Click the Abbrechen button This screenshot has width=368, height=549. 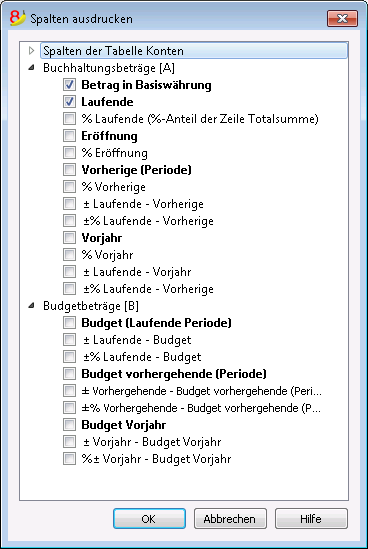coord(230,519)
